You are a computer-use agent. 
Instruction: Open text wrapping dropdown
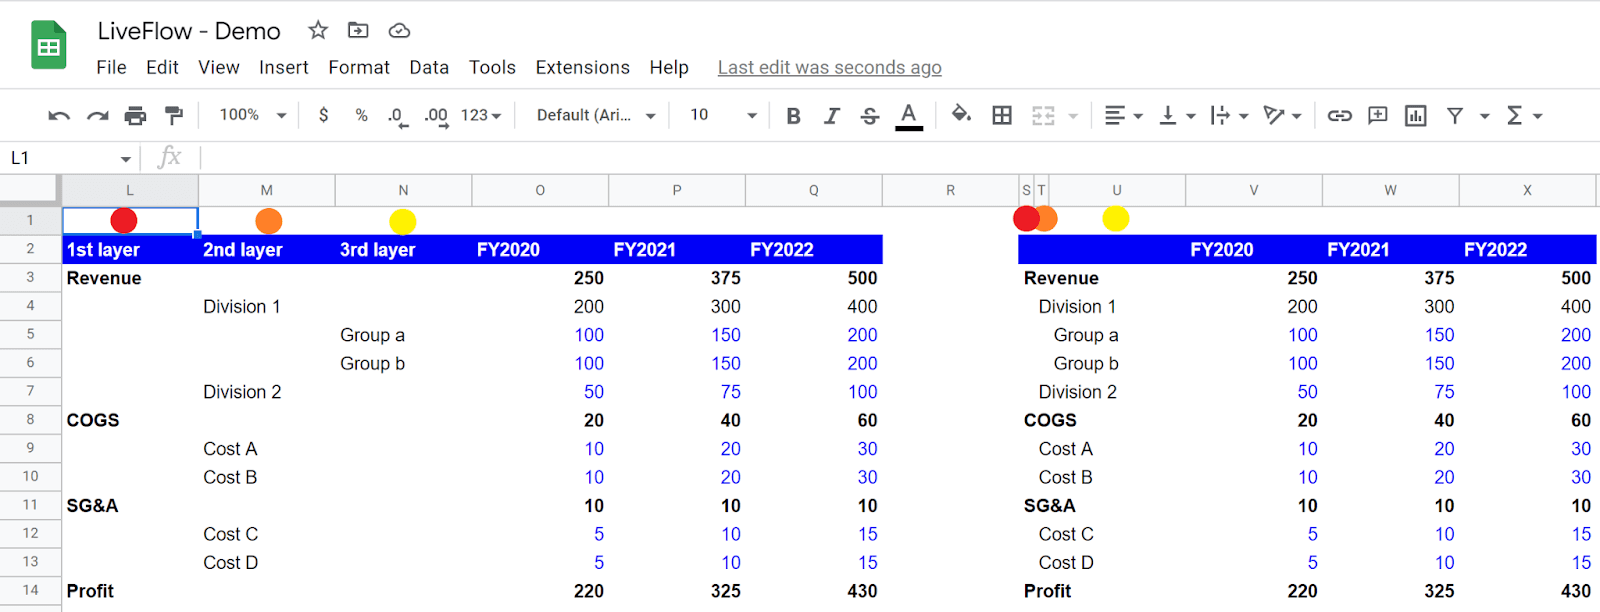tap(1230, 116)
